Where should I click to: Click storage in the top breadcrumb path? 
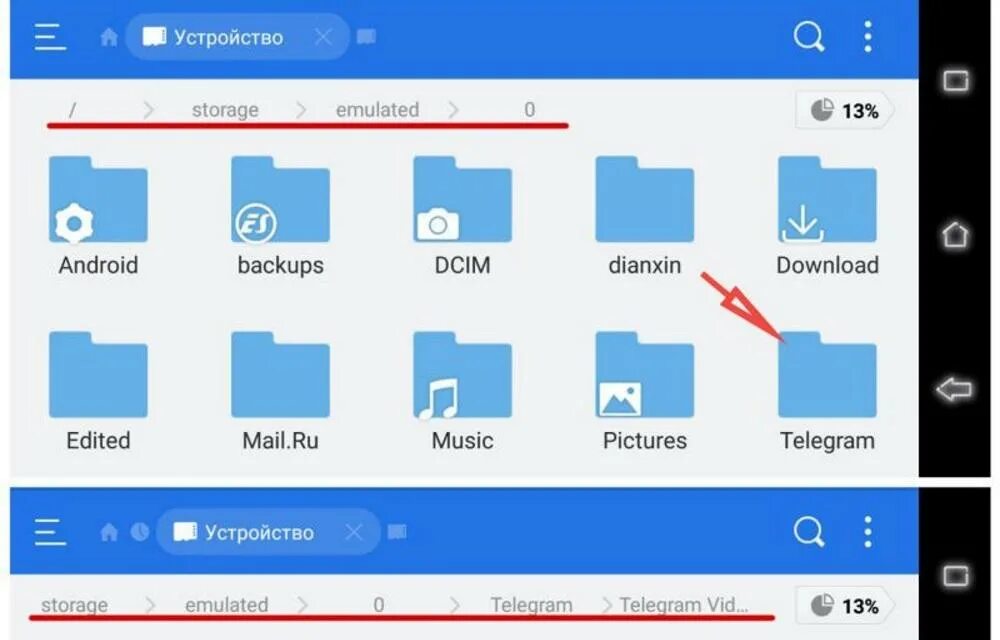(x=225, y=110)
